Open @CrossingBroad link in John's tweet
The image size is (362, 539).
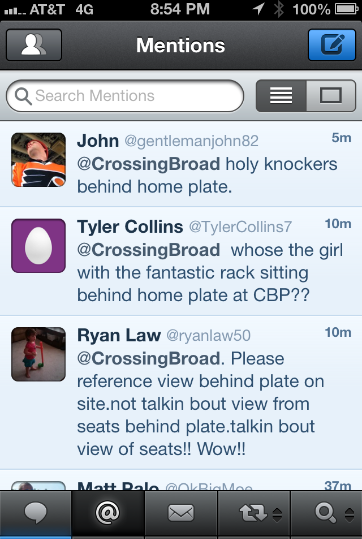pyautogui.click(x=148, y=164)
